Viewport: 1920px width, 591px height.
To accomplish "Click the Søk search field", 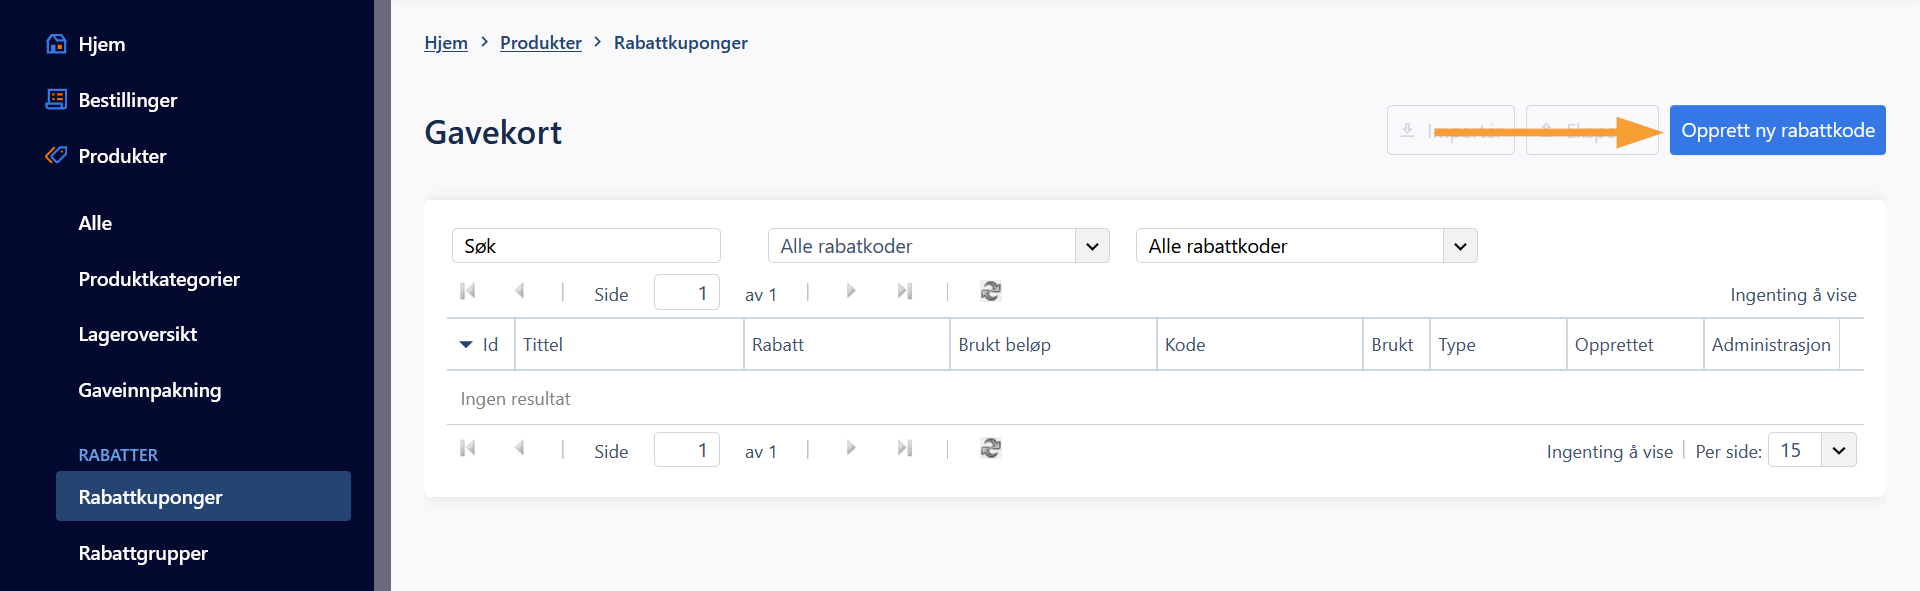I will point(586,246).
